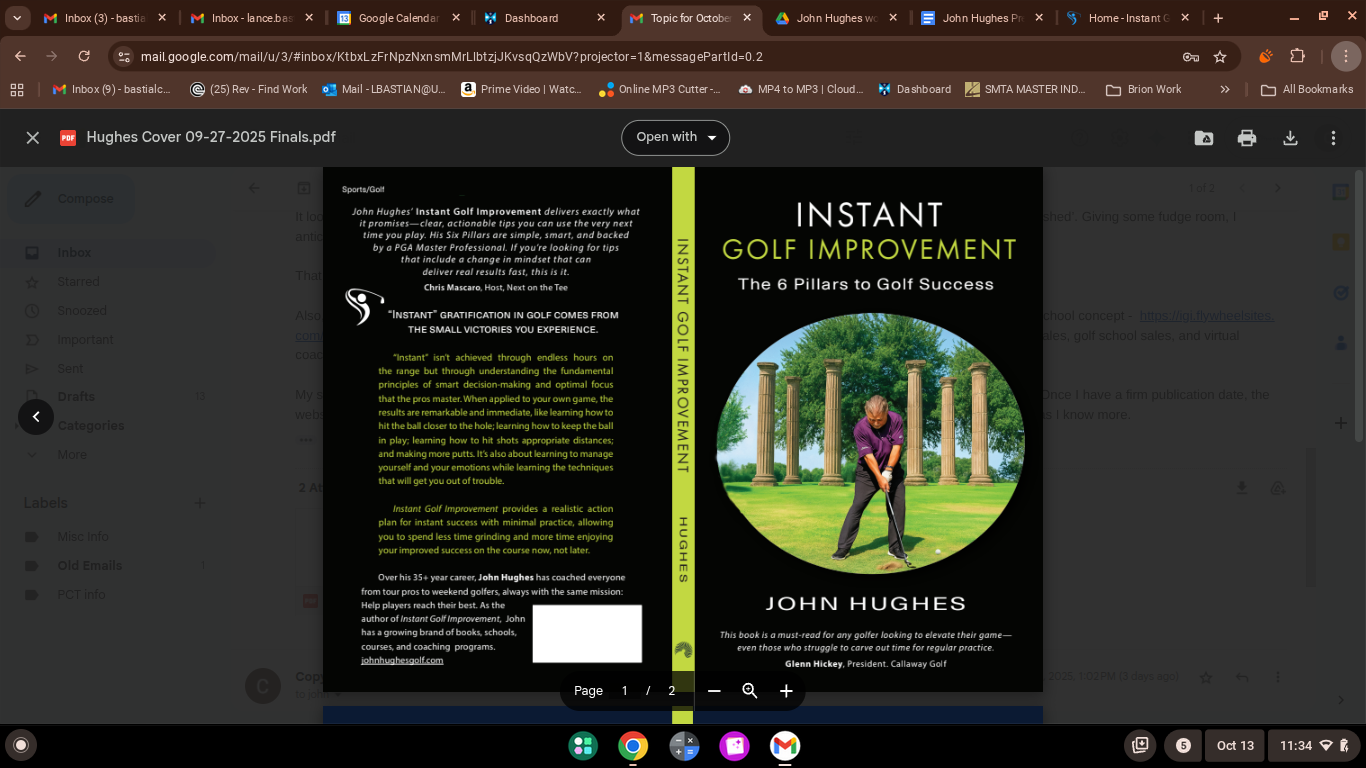
Task: Open the All Bookmarks folder
Action: [1307, 89]
